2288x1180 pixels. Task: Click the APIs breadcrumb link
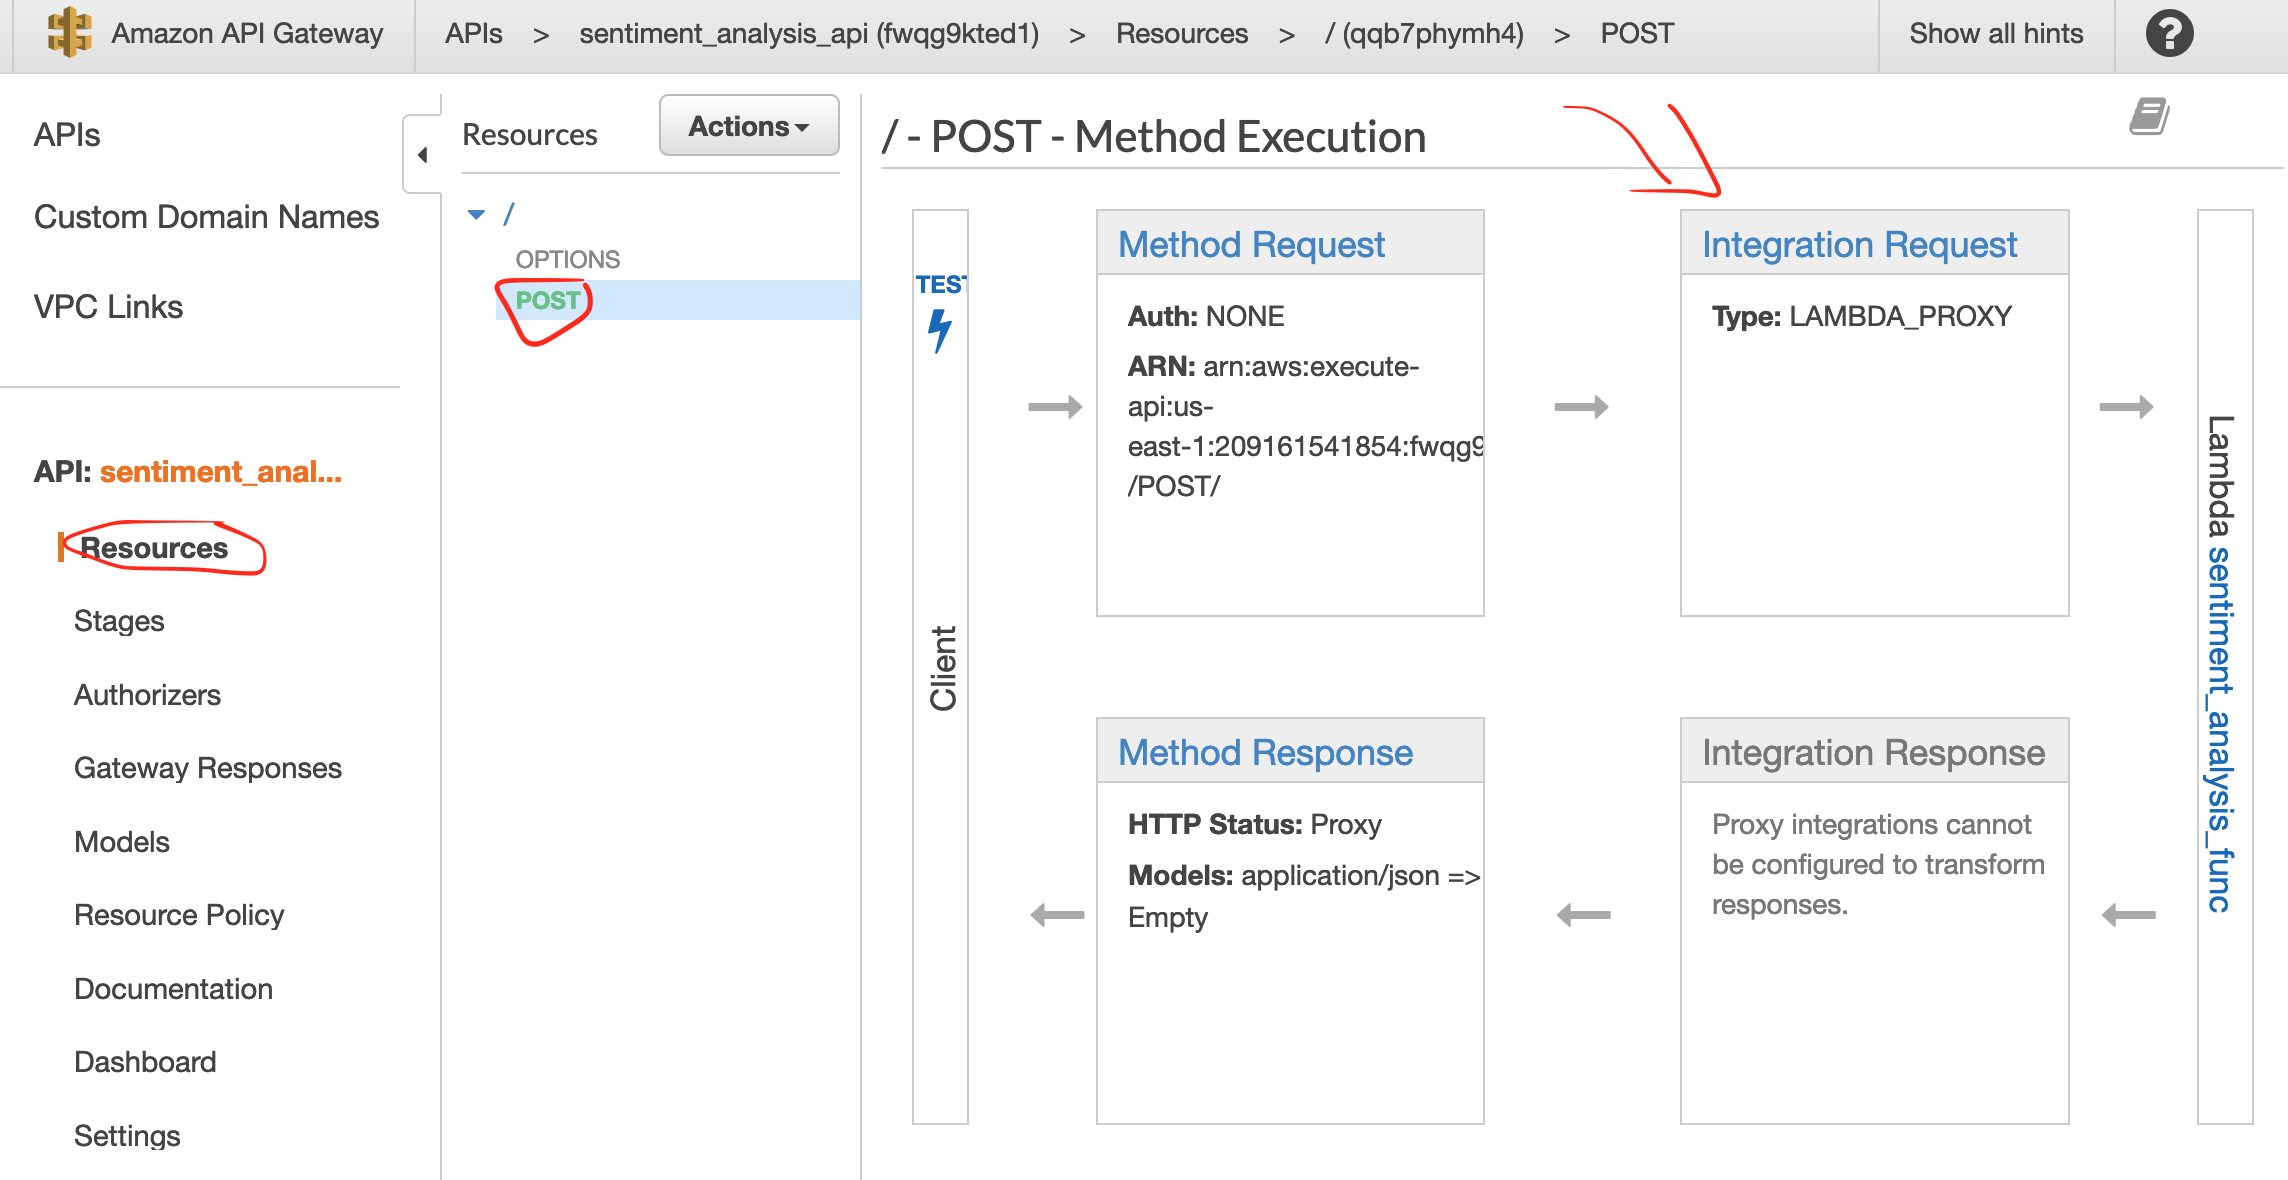point(473,33)
